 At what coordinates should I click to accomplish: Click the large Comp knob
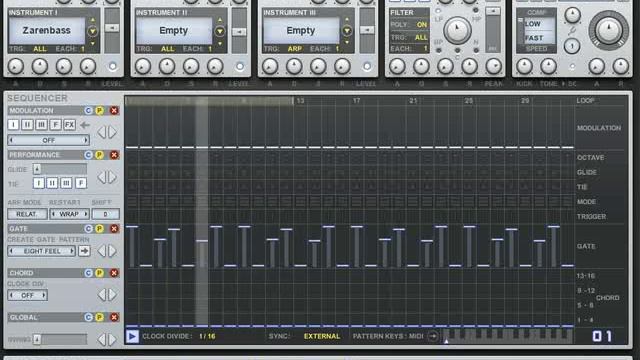click(608, 30)
